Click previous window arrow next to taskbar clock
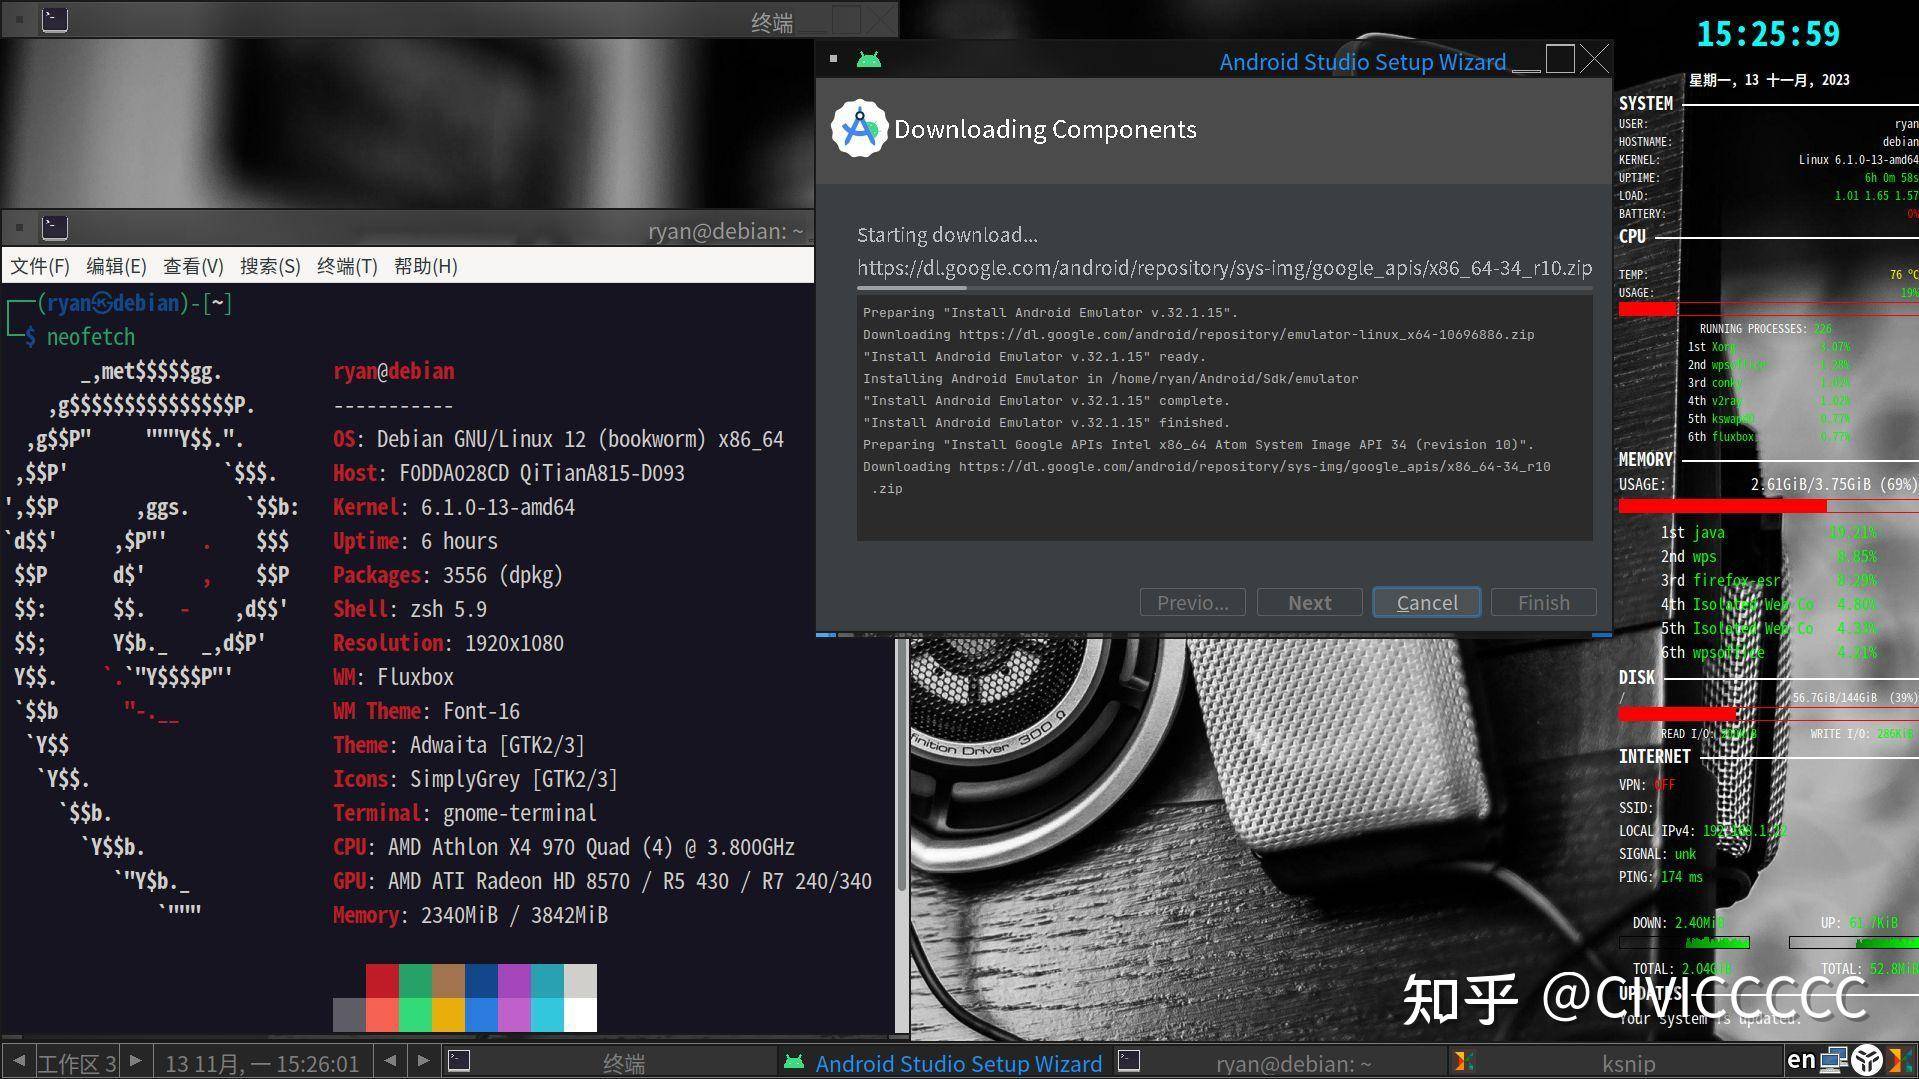1919x1079 pixels. pos(390,1061)
